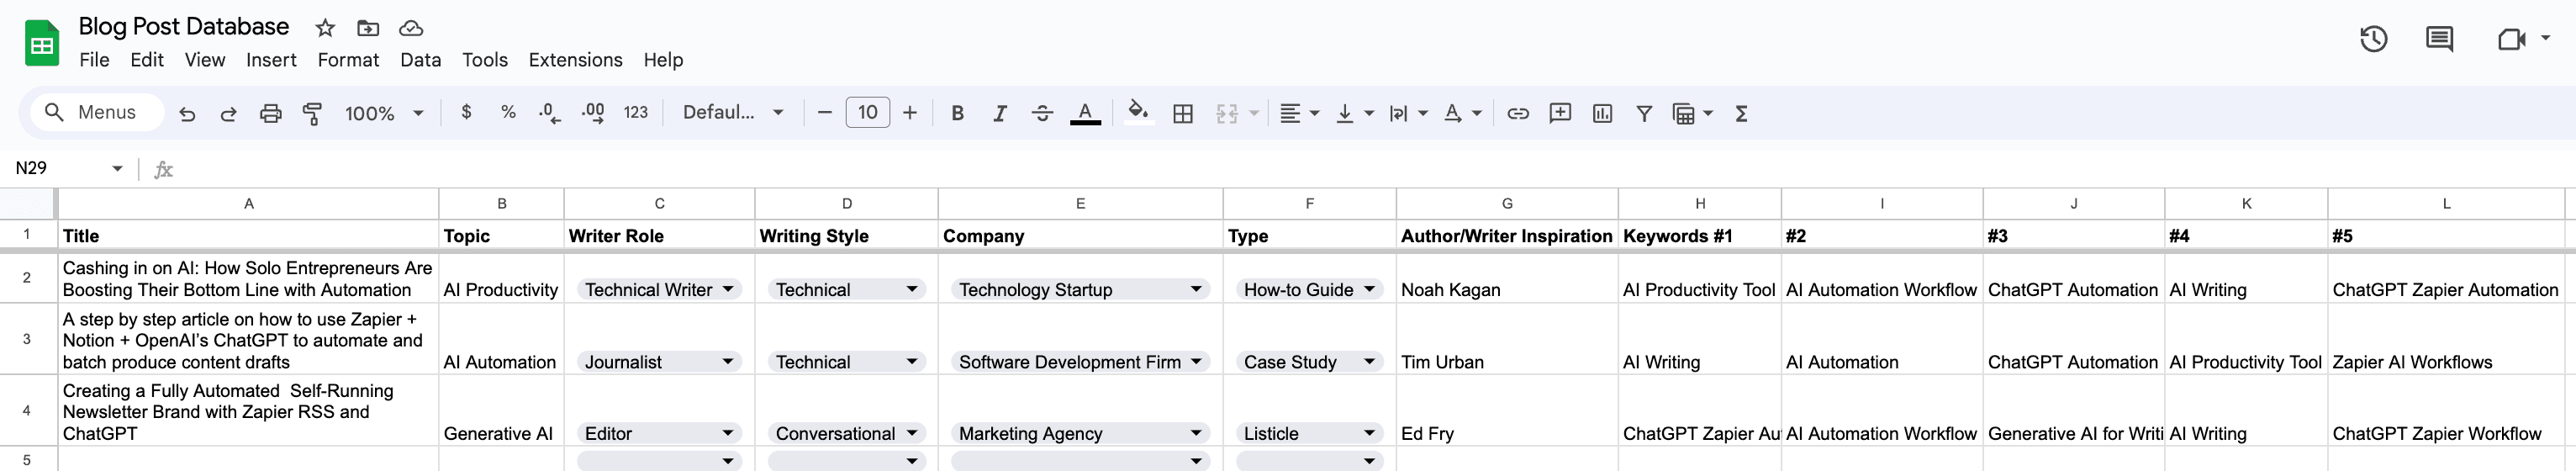Open the fill color bucket
Screen dimensions: 2576x471
(x=1138, y=112)
